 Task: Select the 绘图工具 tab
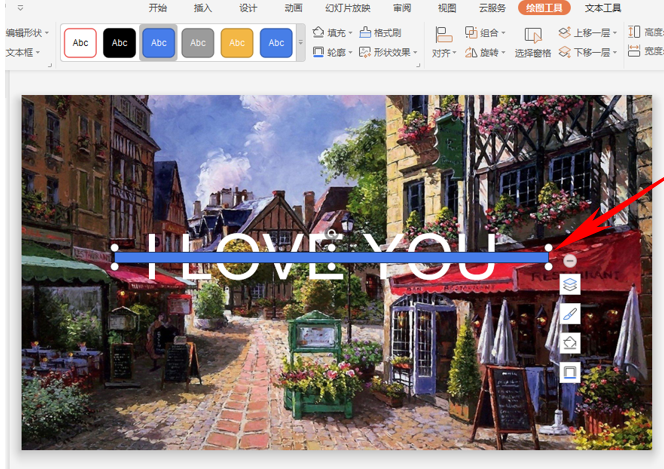click(544, 8)
